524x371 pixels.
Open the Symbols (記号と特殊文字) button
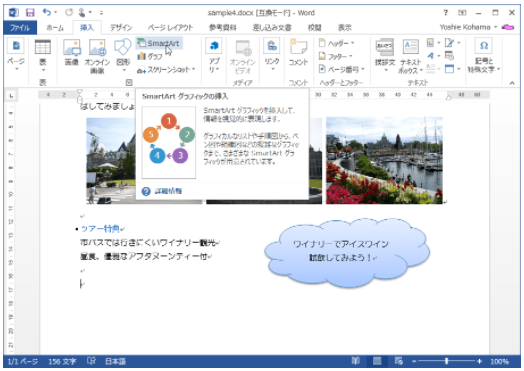pos(484,56)
